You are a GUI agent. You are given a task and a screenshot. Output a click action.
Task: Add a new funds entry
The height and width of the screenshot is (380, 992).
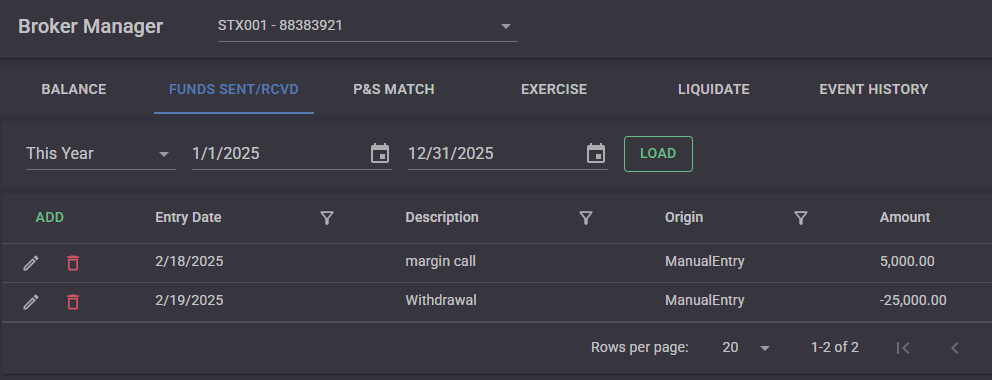pos(49,218)
